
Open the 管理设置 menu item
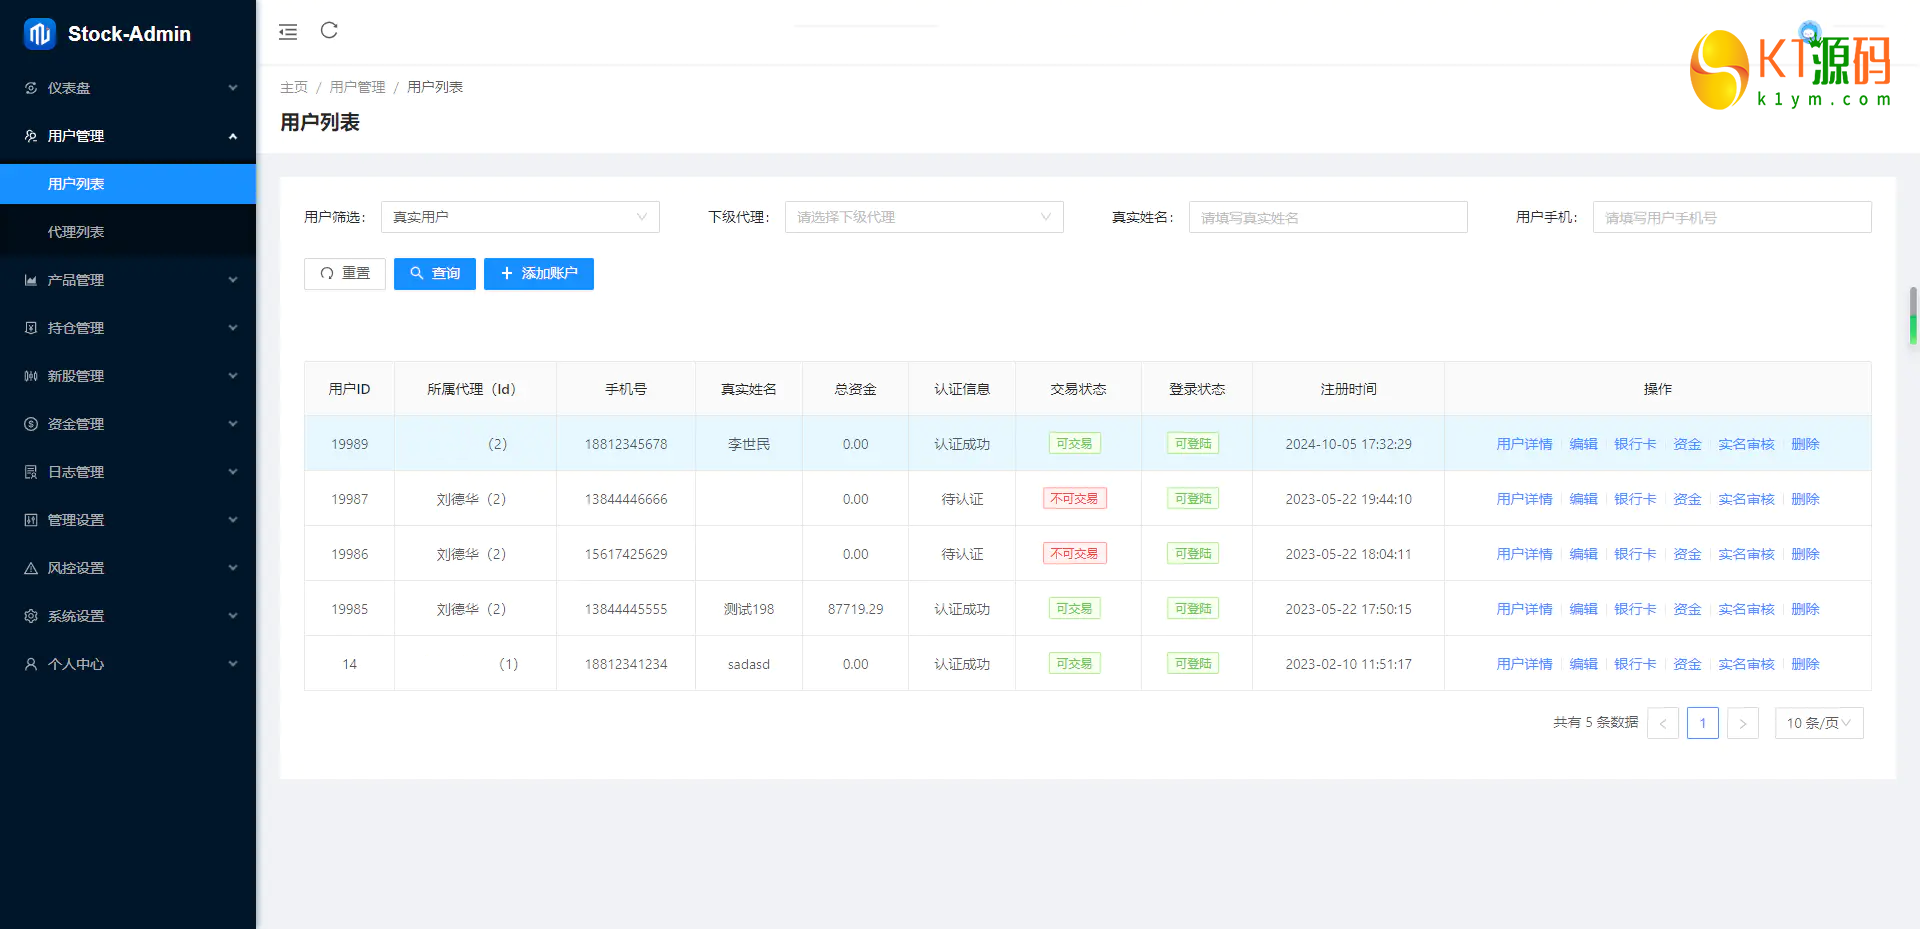point(128,520)
